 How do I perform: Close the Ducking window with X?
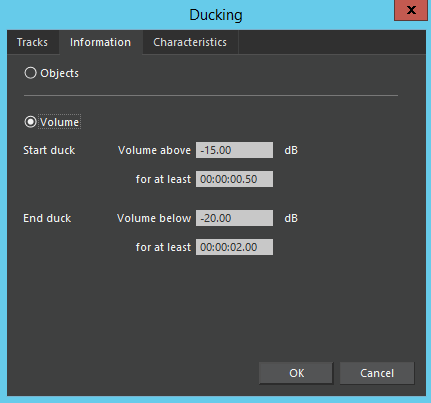coord(411,10)
